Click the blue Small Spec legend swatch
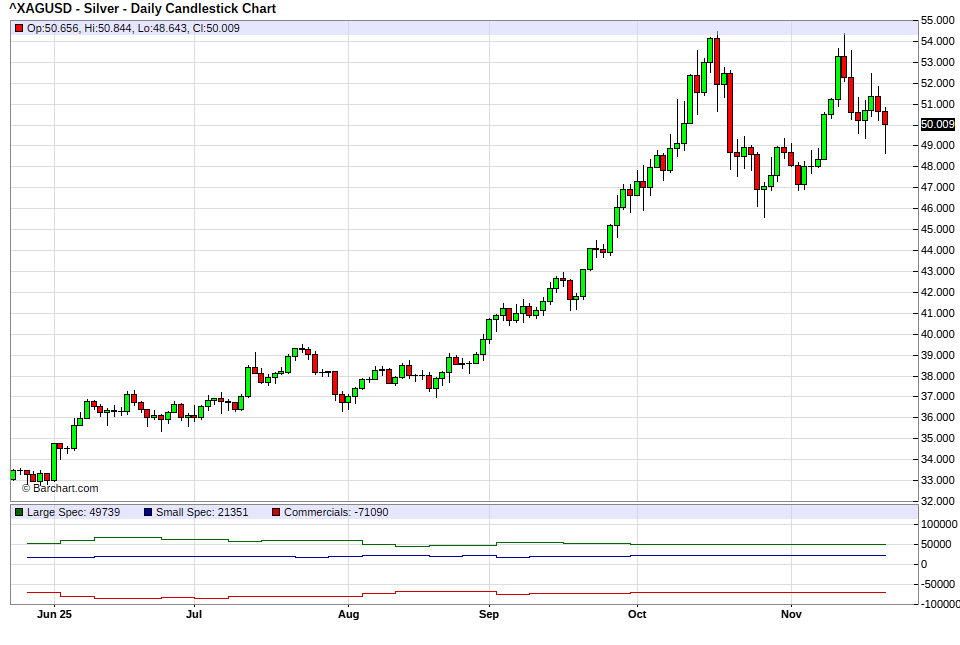960x645 pixels. point(148,512)
